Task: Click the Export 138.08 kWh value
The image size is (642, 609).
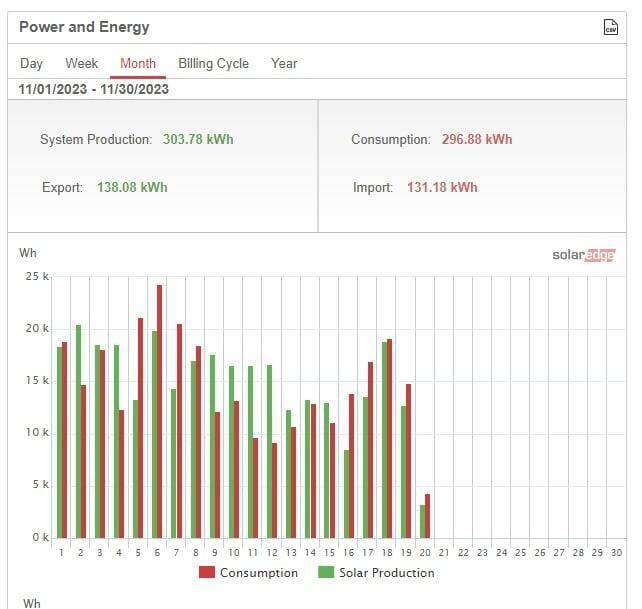Action: click(132, 187)
